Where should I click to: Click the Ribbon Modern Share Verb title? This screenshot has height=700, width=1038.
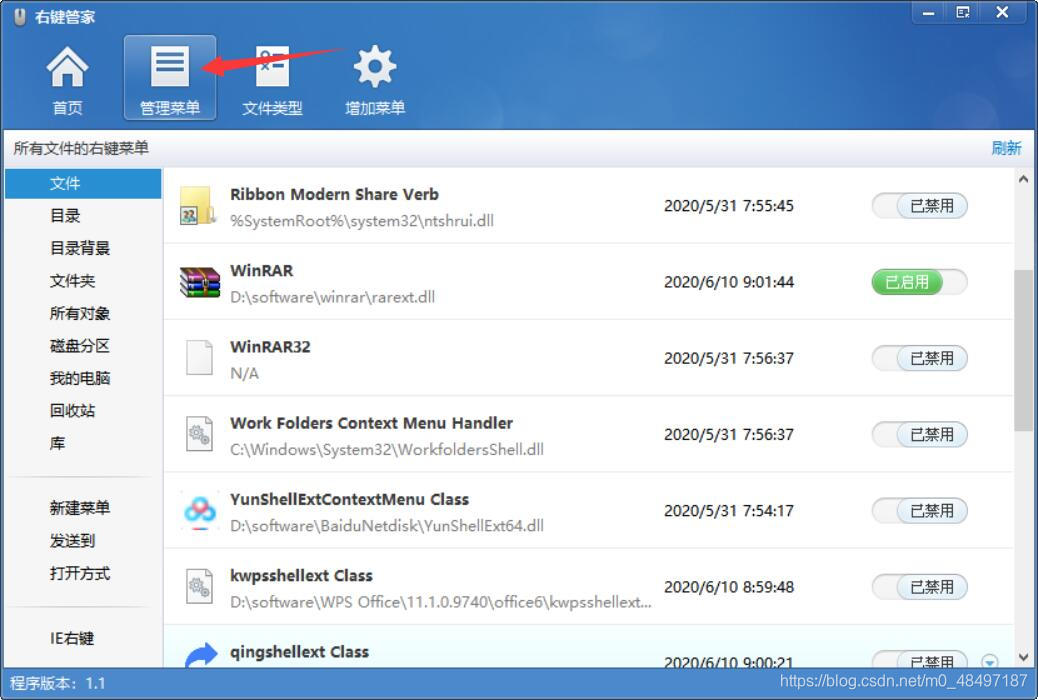334,195
